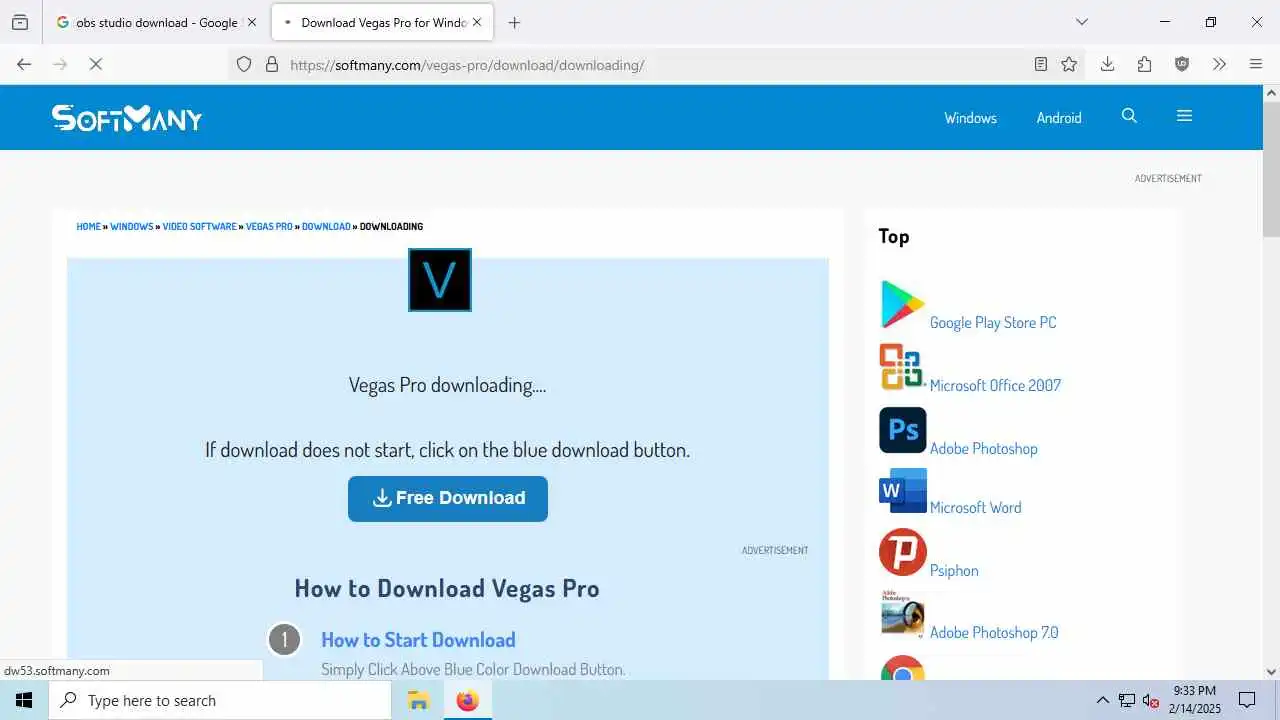Open VEGAS PRO breadcrumb link
The width and height of the screenshot is (1280, 720).
click(x=269, y=227)
